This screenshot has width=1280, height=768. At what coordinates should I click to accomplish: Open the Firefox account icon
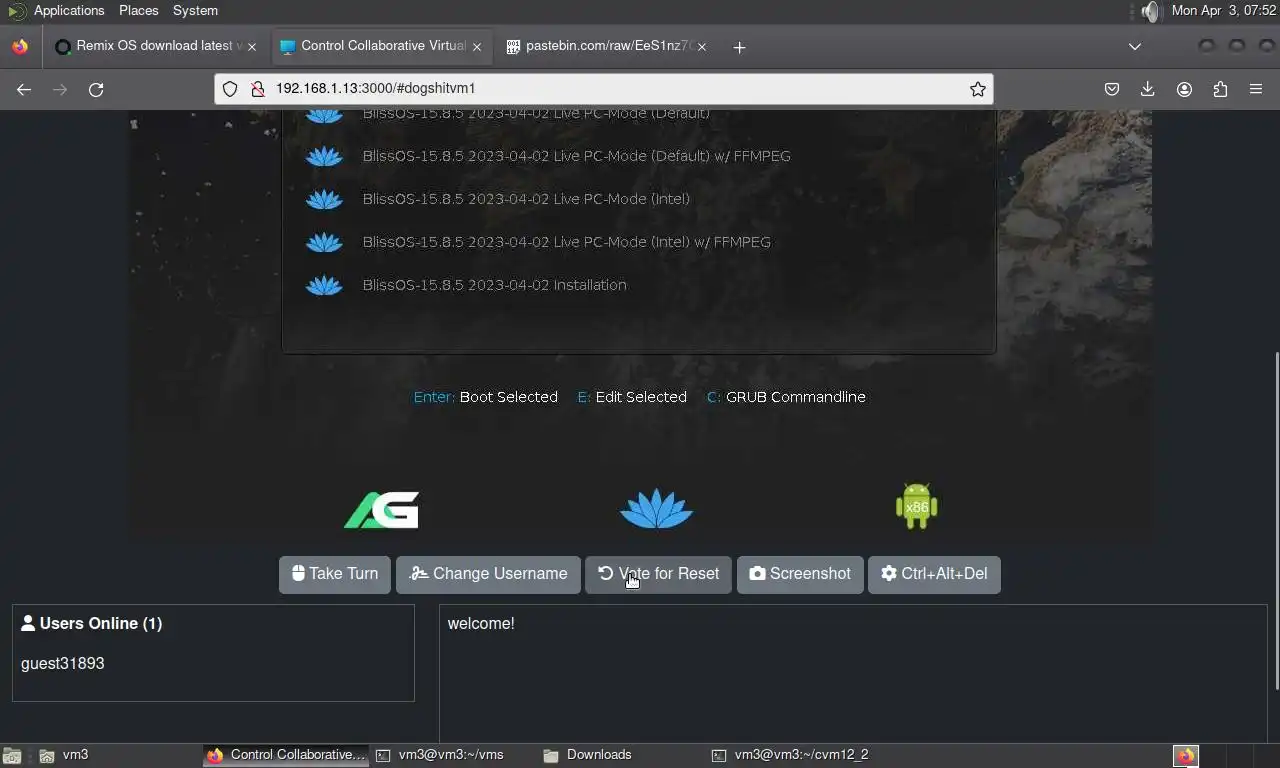(x=1184, y=89)
